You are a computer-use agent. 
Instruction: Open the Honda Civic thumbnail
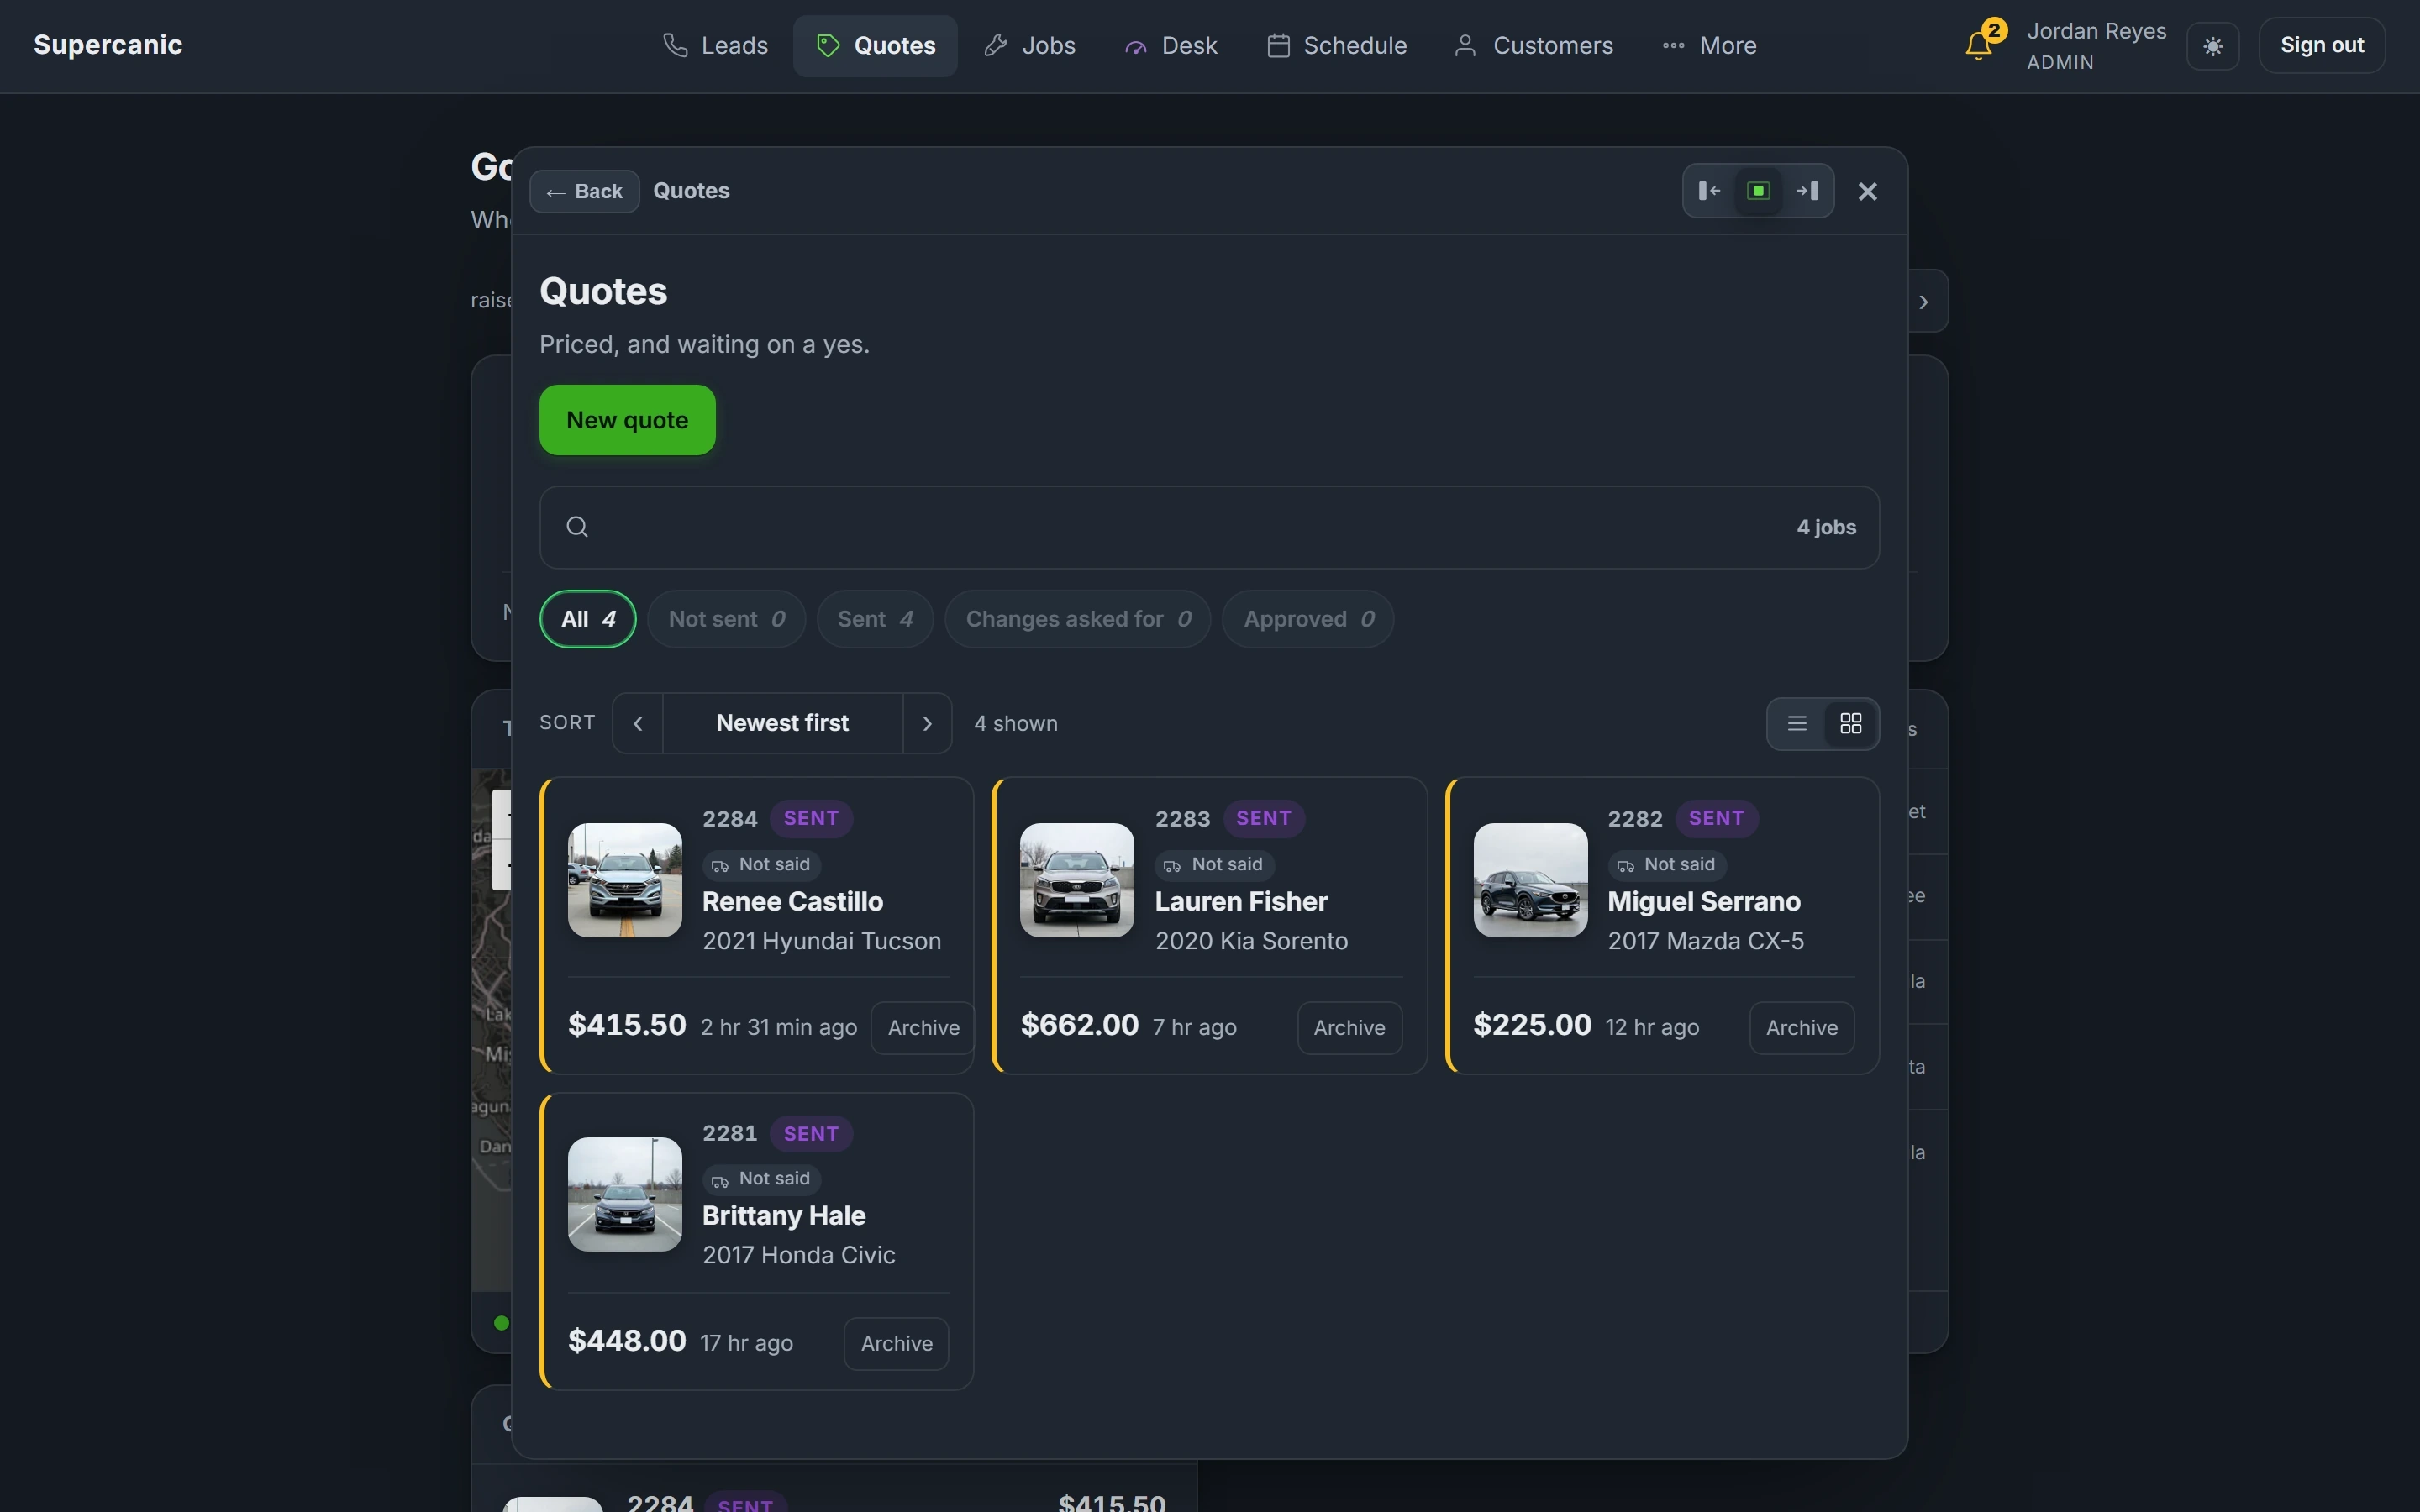(x=625, y=1194)
